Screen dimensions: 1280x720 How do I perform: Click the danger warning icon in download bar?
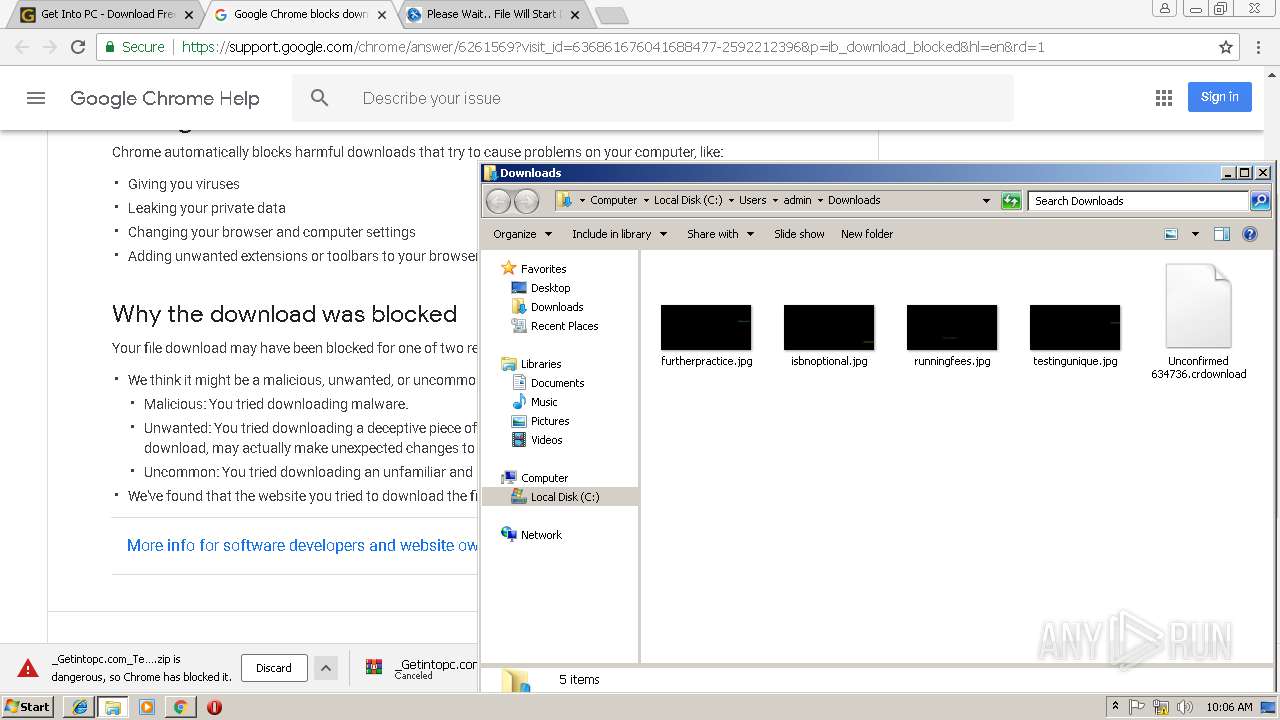tap(28, 668)
